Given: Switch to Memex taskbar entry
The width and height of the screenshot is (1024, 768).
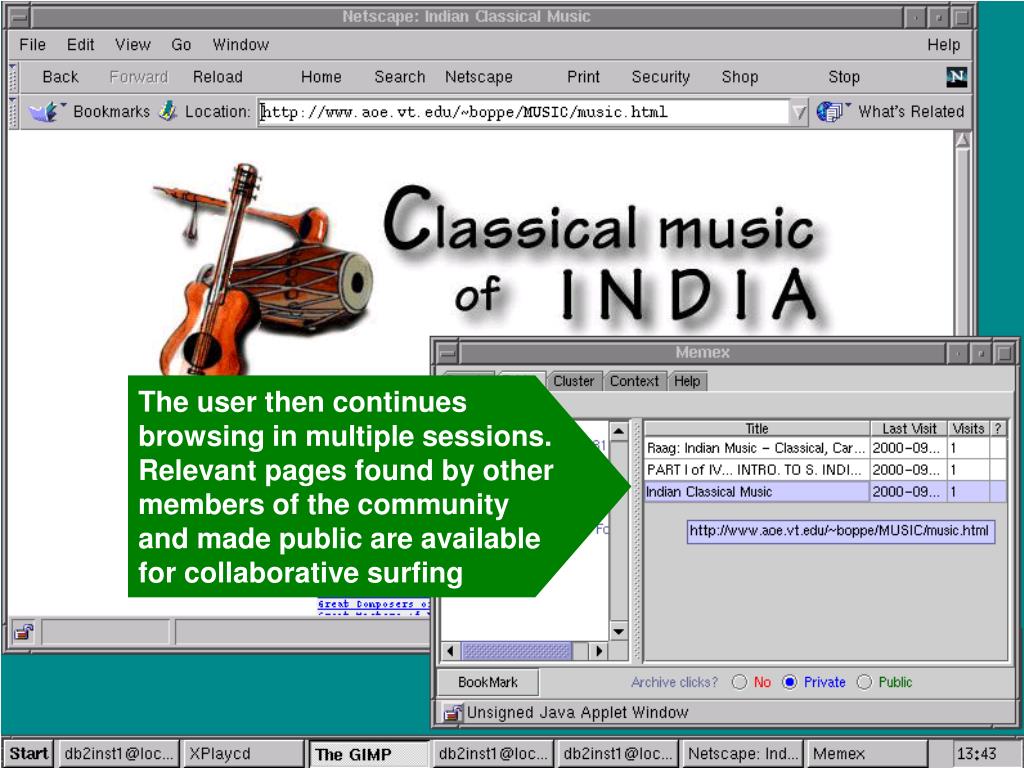Looking at the screenshot, I should (x=867, y=754).
